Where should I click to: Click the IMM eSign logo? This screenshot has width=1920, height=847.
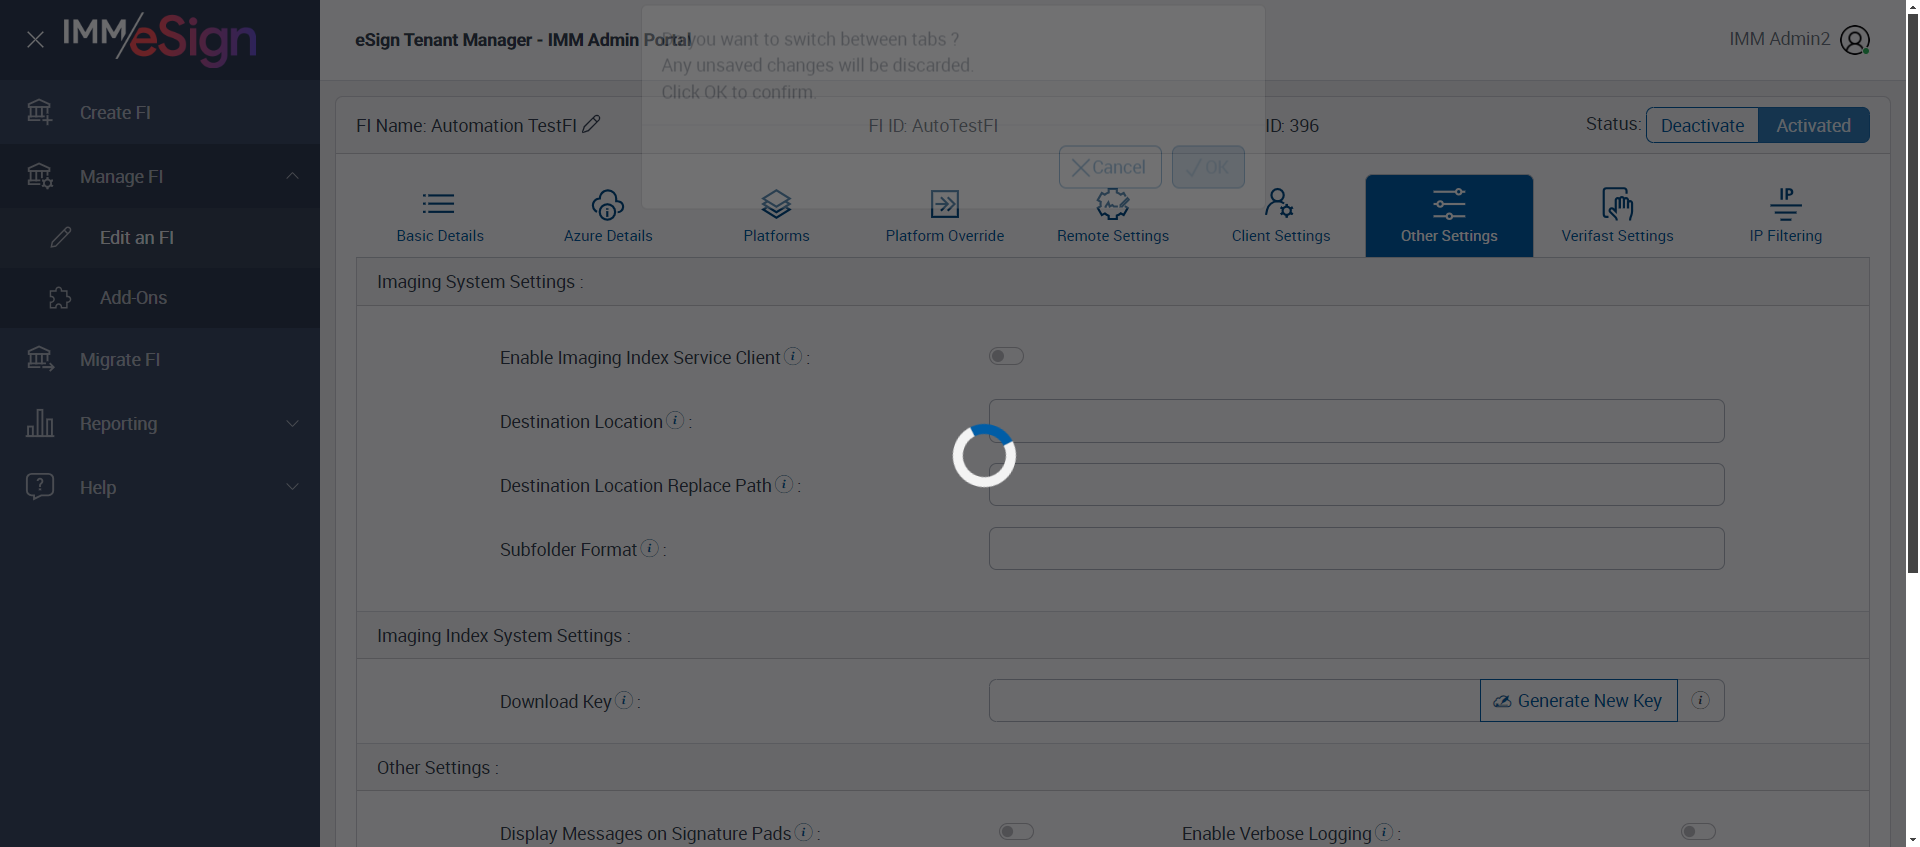click(160, 39)
